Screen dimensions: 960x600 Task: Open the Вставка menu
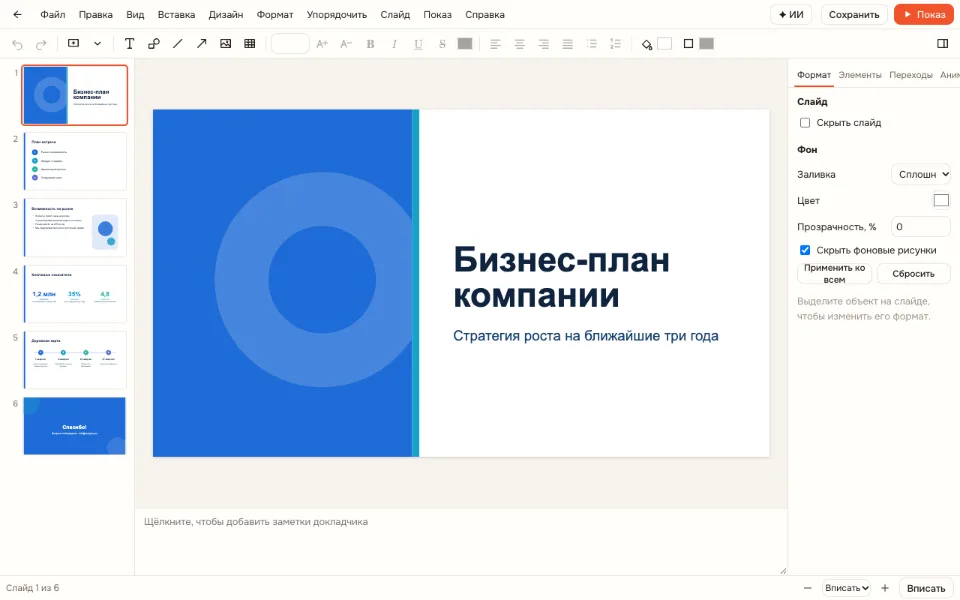coord(176,15)
